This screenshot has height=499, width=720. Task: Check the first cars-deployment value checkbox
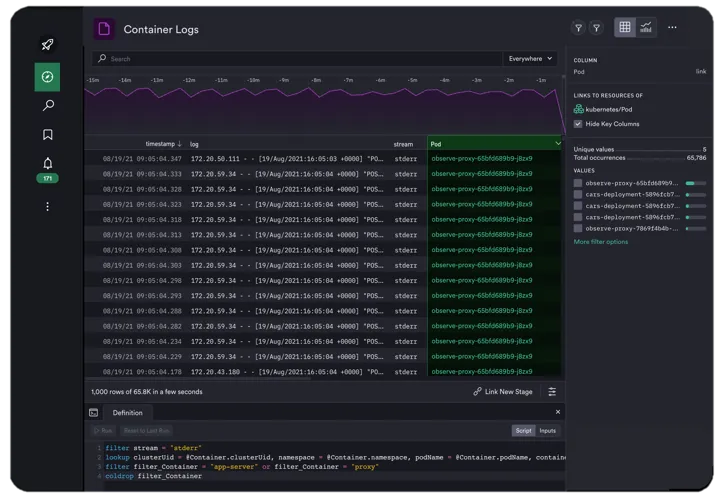(x=578, y=195)
